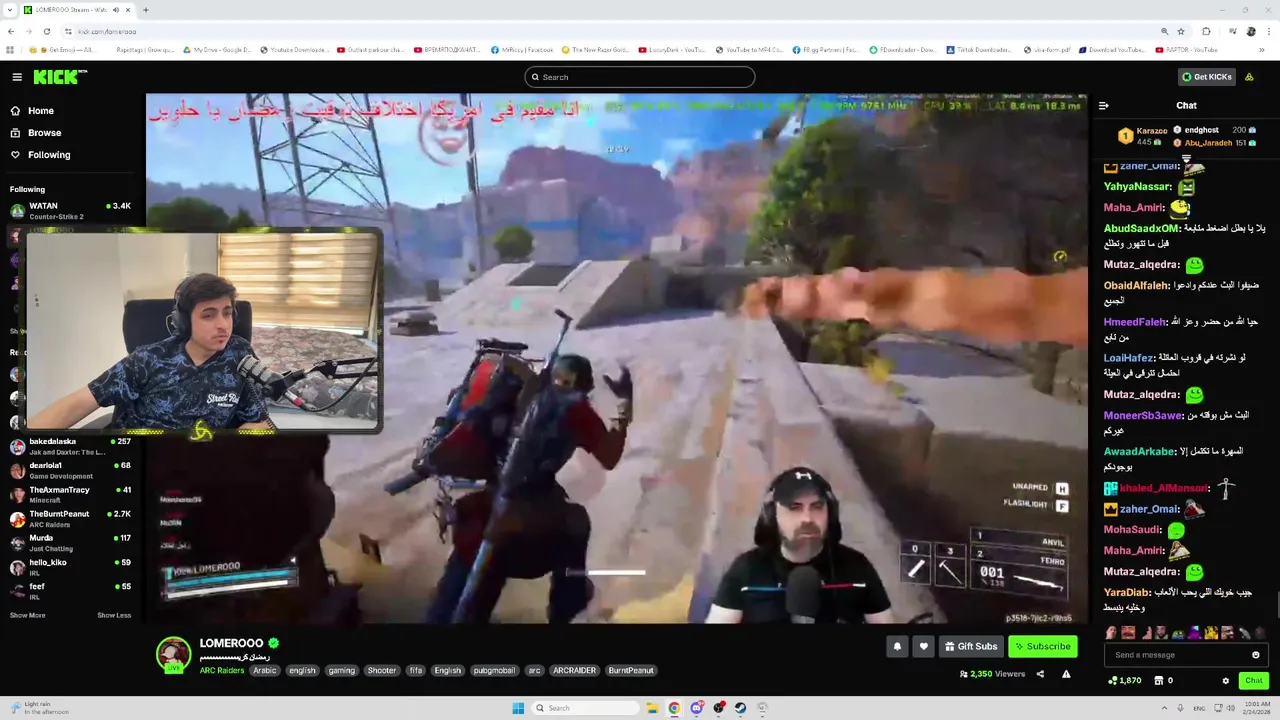The image size is (1280, 720).
Task: Open Murda channel in sidebar
Action: (x=70, y=542)
